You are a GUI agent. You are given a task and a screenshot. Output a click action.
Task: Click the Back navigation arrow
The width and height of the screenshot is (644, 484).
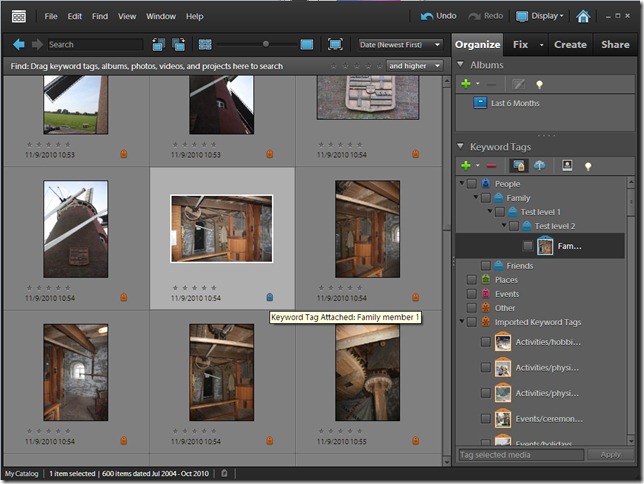tap(18, 44)
